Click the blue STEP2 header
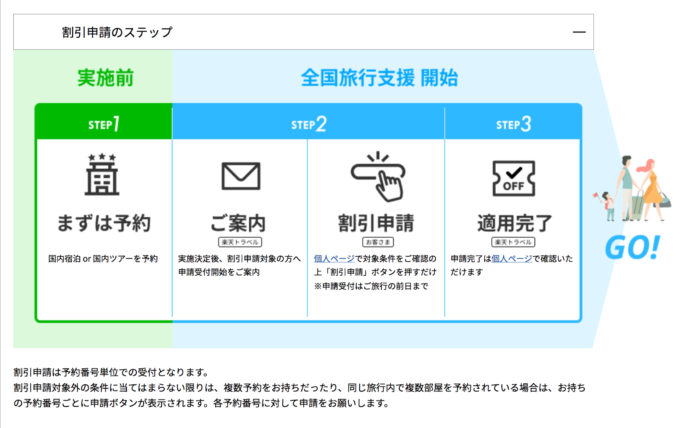This screenshot has height=428, width=700. (308, 123)
